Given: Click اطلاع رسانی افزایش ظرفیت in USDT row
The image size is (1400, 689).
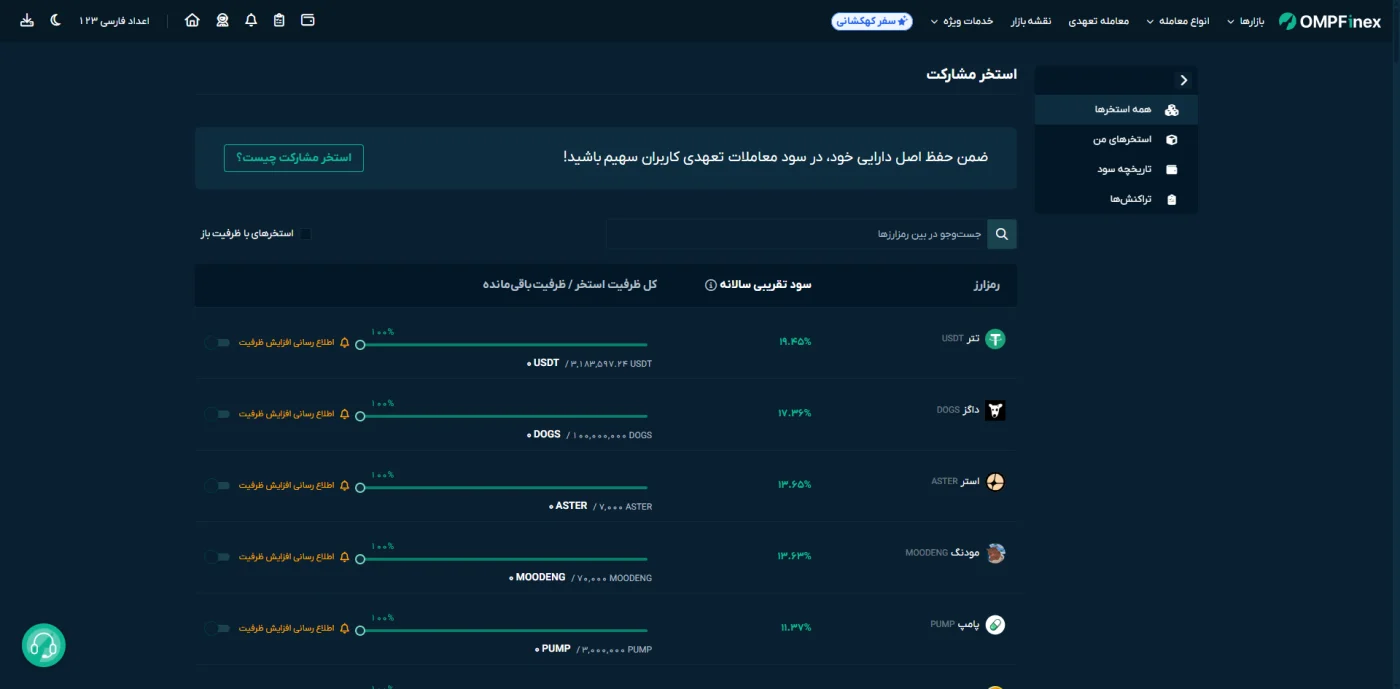Looking at the screenshot, I should (286, 342).
